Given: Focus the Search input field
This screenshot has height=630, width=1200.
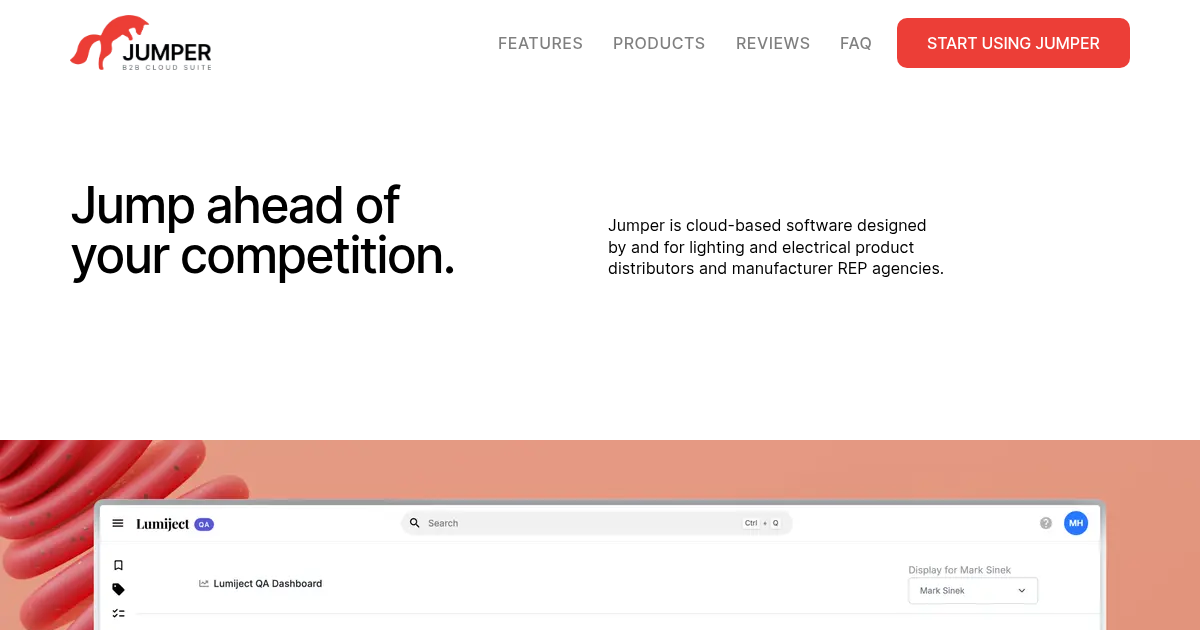Looking at the screenshot, I should pos(596,523).
